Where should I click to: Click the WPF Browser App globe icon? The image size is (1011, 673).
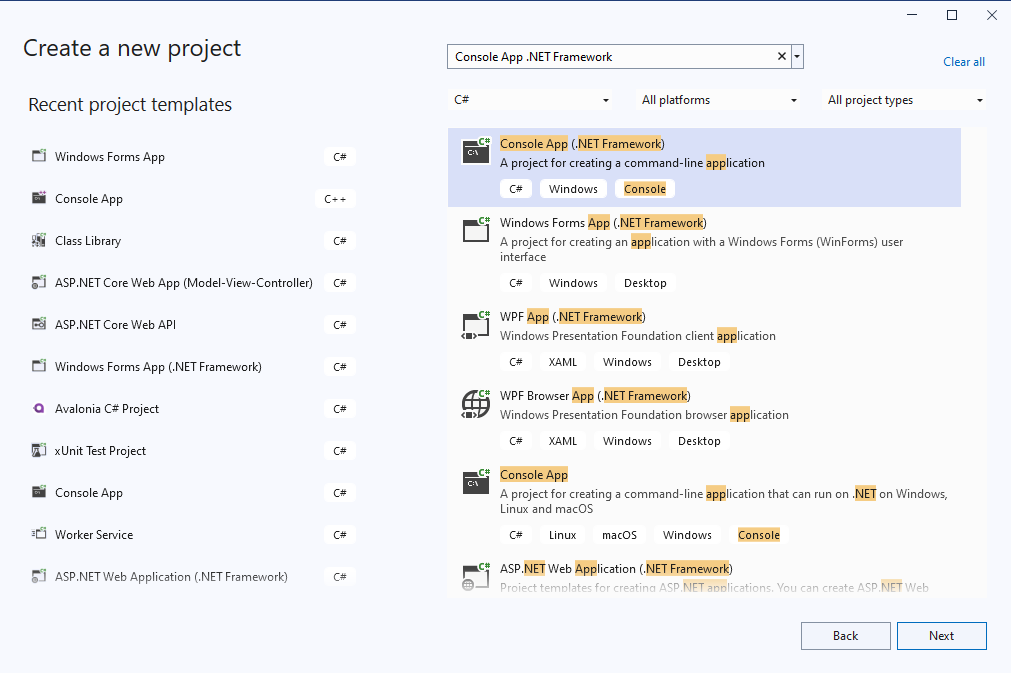coord(476,403)
